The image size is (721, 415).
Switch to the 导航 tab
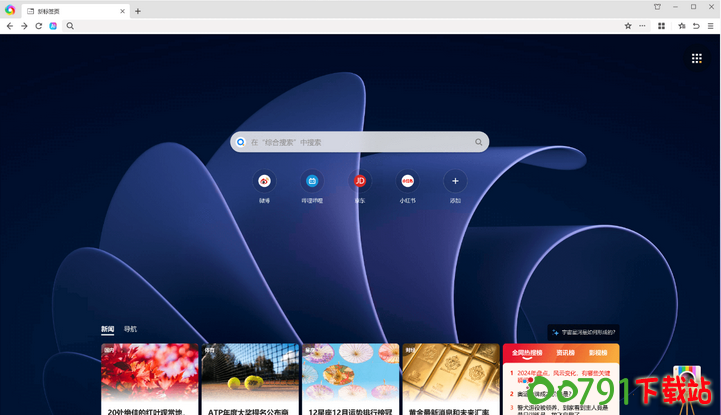pos(131,329)
